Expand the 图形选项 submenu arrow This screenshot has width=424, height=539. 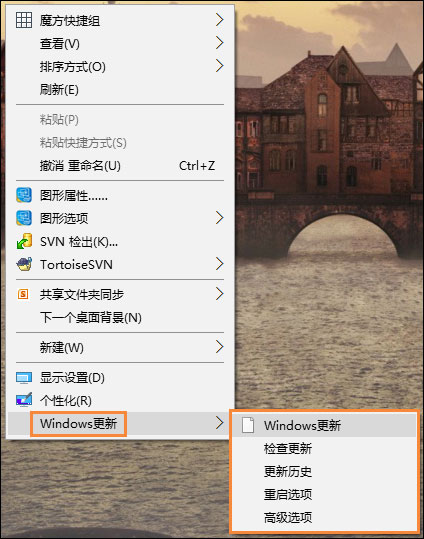(219, 218)
